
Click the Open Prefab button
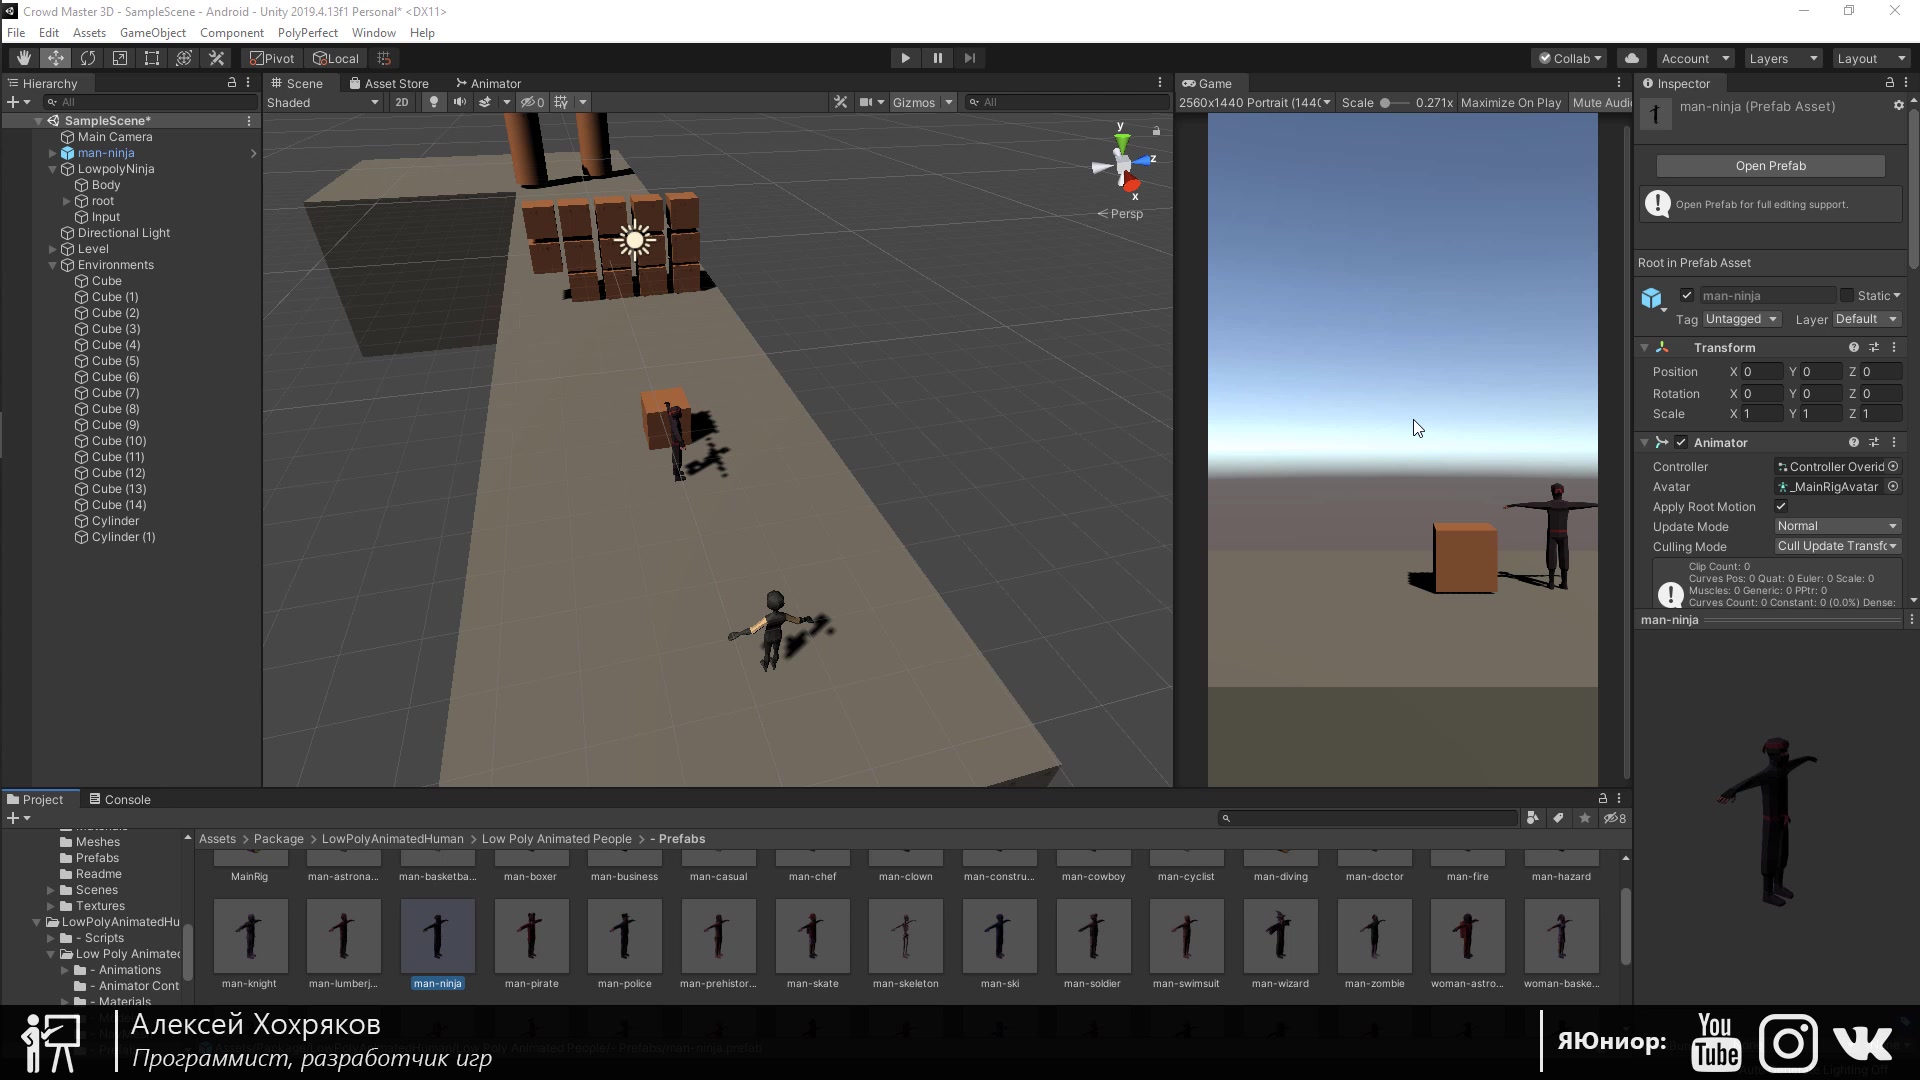pyautogui.click(x=1771, y=166)
